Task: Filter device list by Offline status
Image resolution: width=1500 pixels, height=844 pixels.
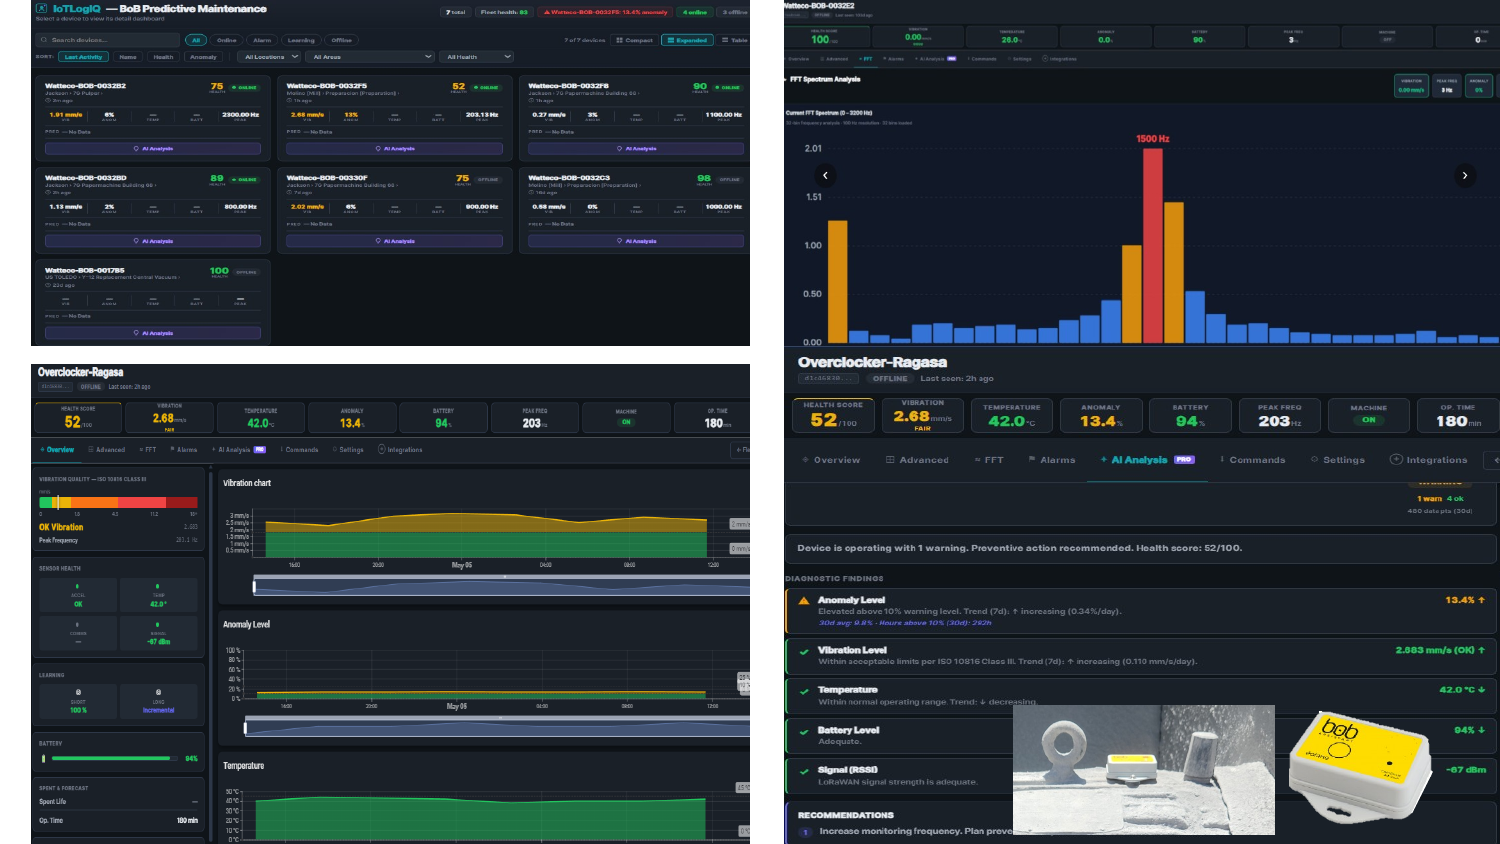Action: (341, 40)
